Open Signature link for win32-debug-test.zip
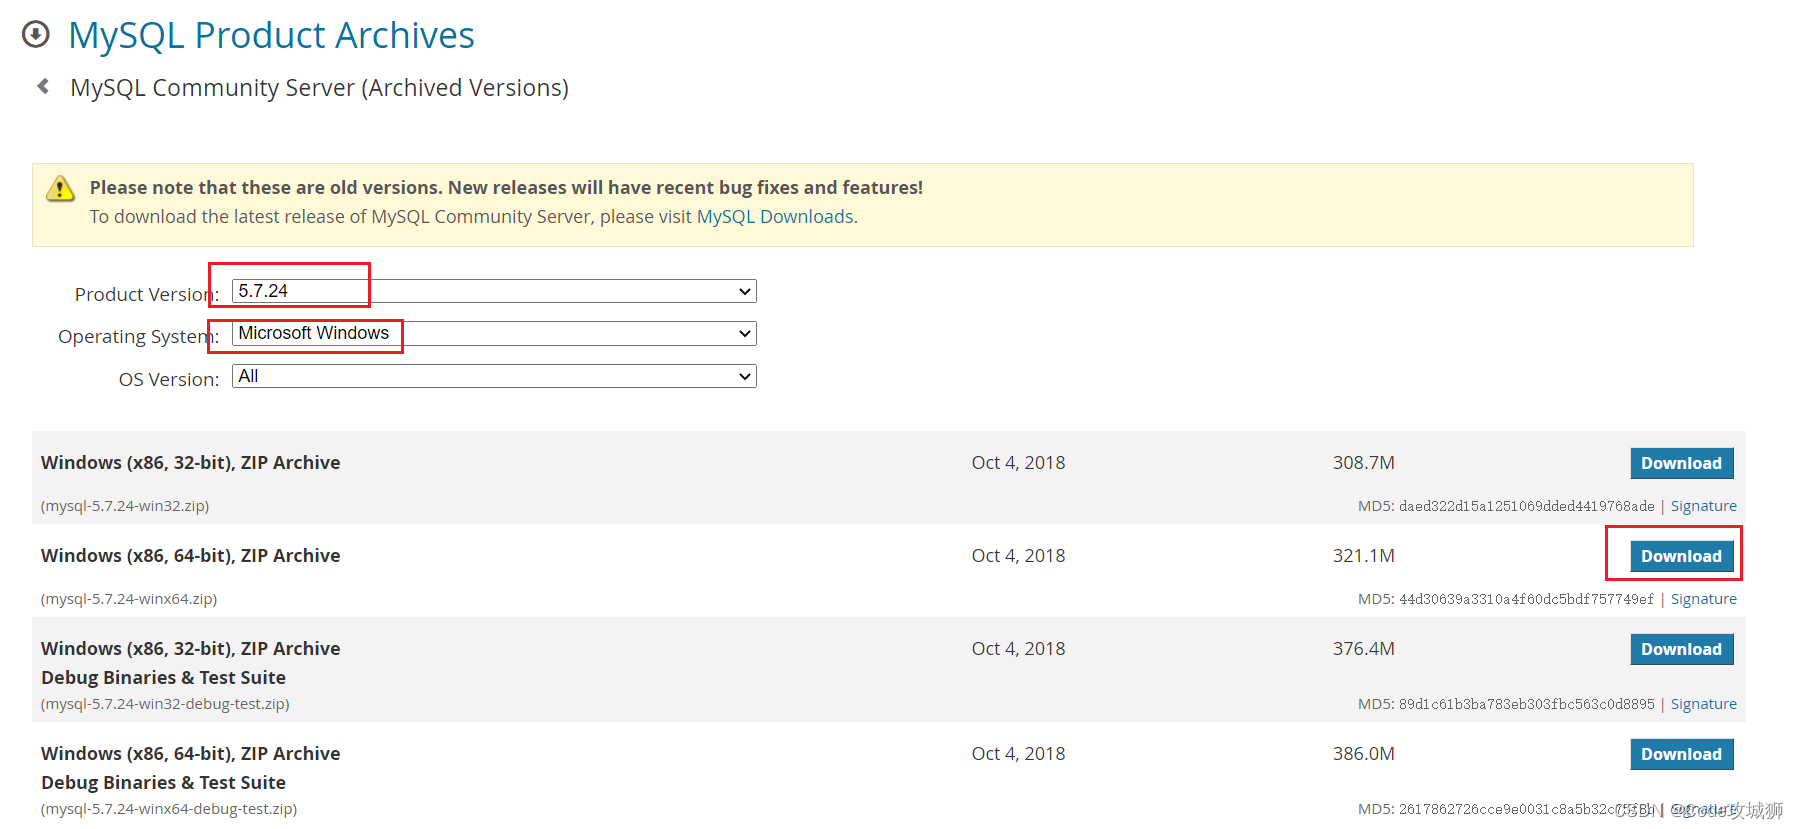Screen dimensions: 1798x829 click(x=1703, y=704)
